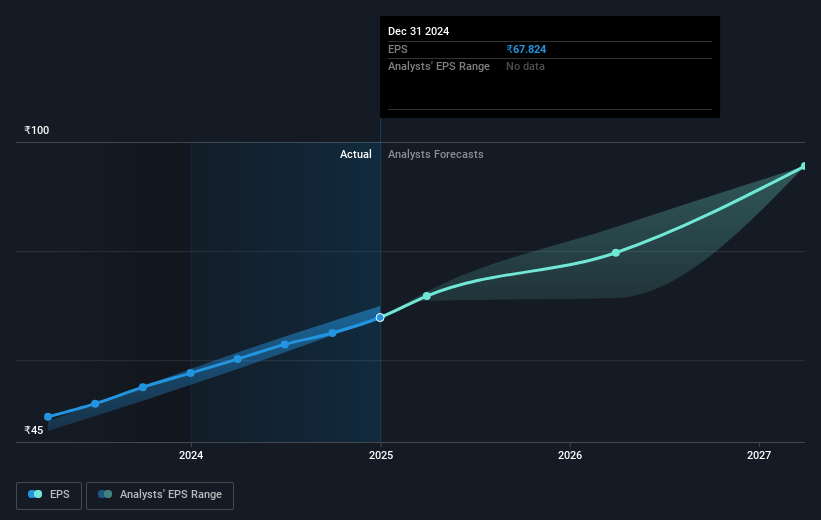Viewport: 821px width, 520px height.
Task: Click the 'Analysts Forecasts' label
Action: (x=436, y=154)
